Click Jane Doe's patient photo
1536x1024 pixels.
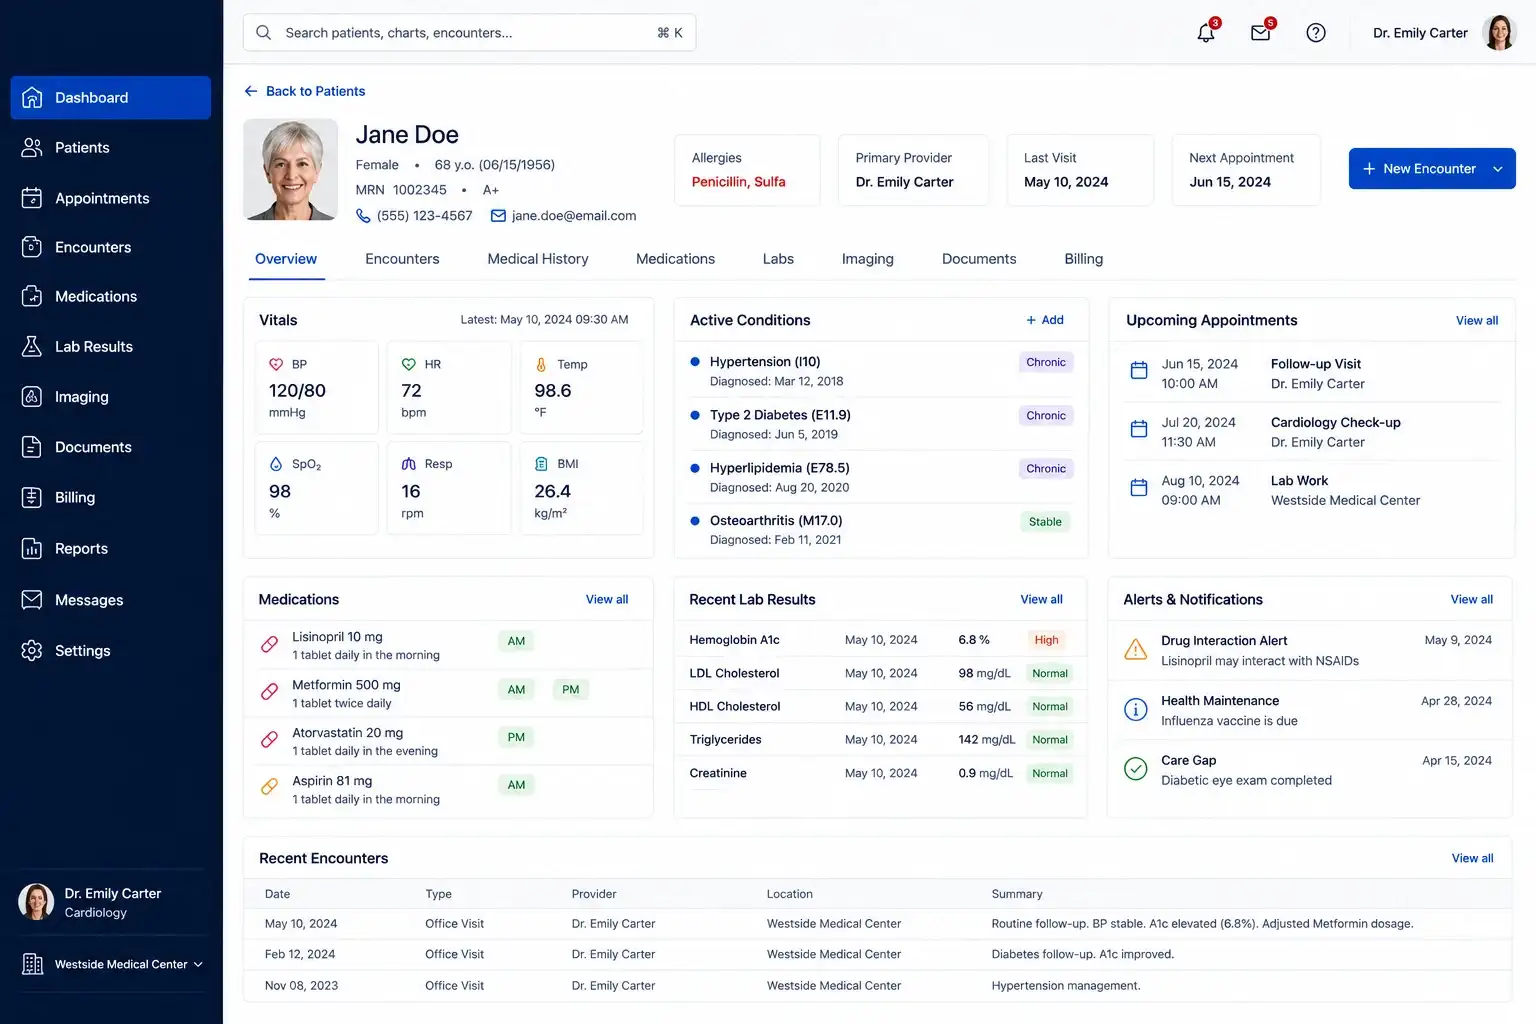point(291,170)
